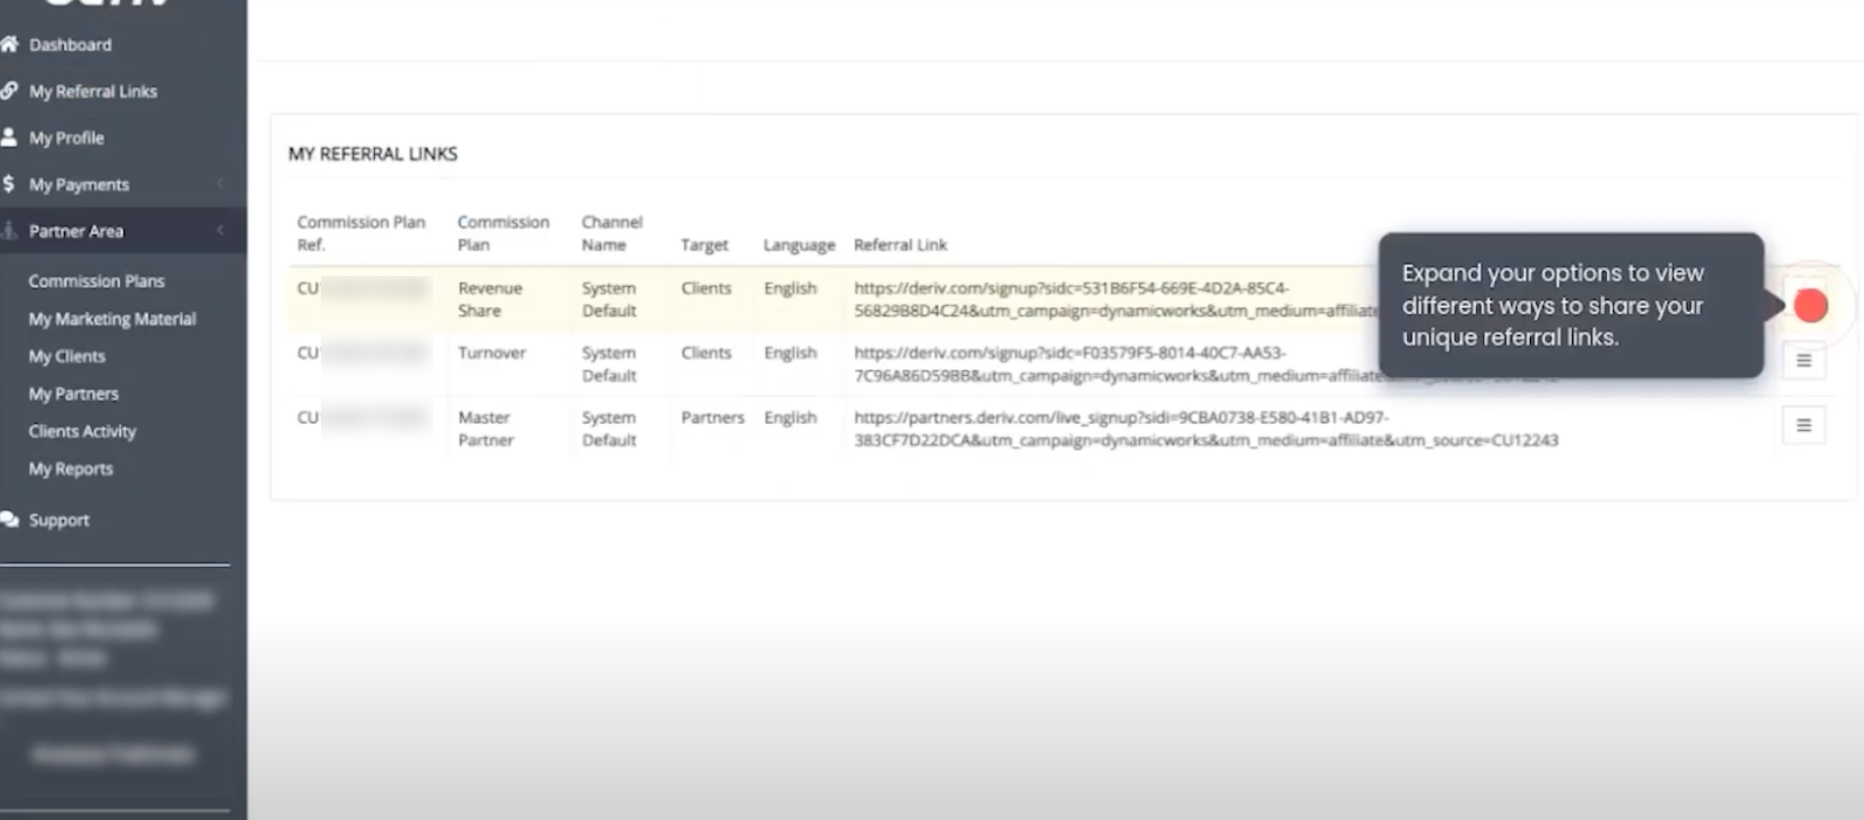Expand My Payments submenu arrow

coord(220,184)
